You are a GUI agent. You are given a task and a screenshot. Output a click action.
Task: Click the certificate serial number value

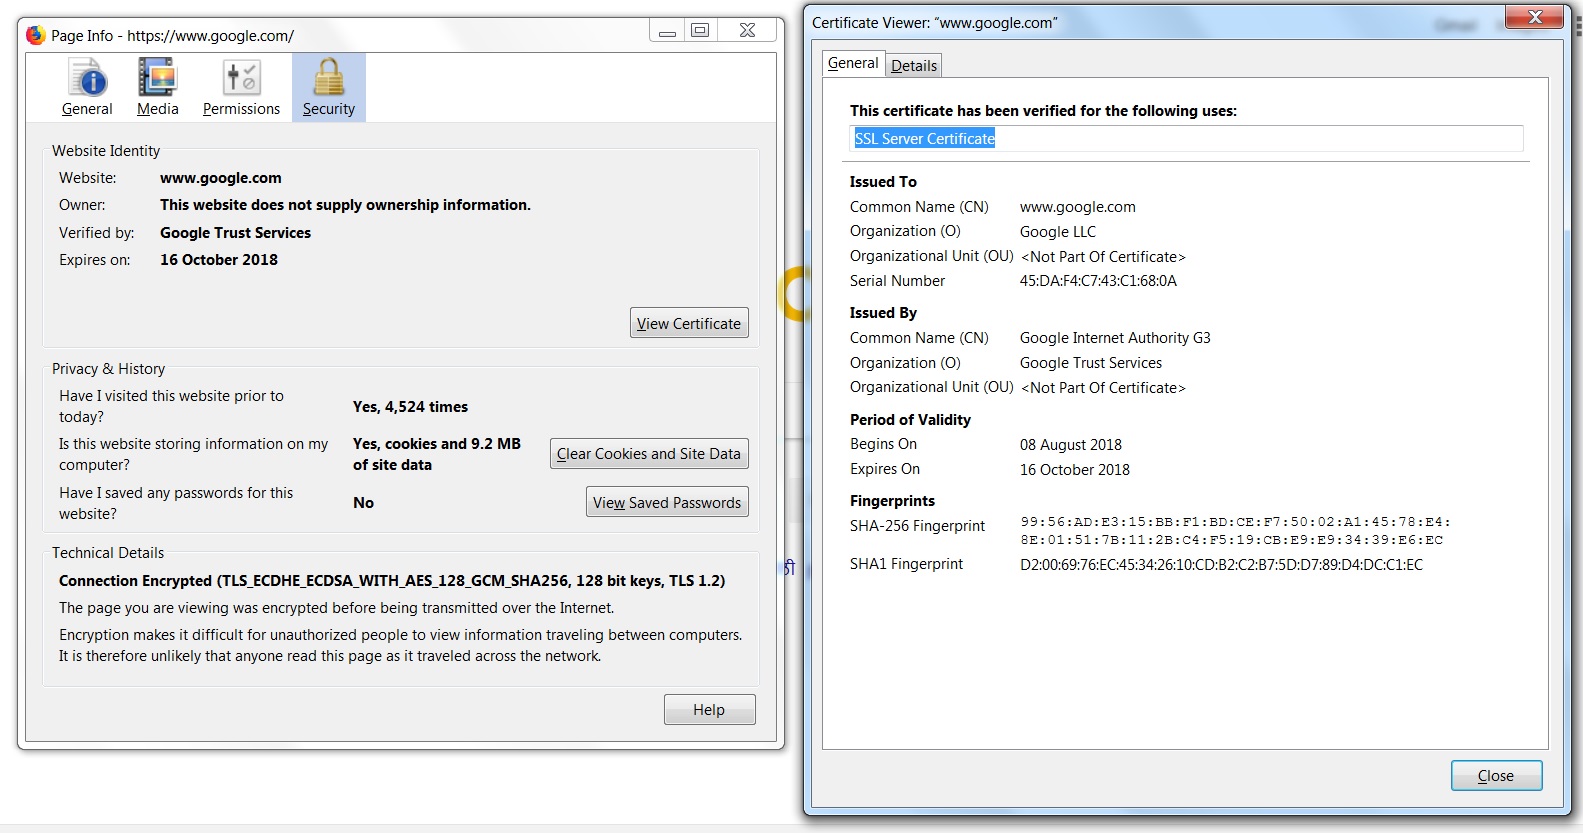coord(1098,281)
